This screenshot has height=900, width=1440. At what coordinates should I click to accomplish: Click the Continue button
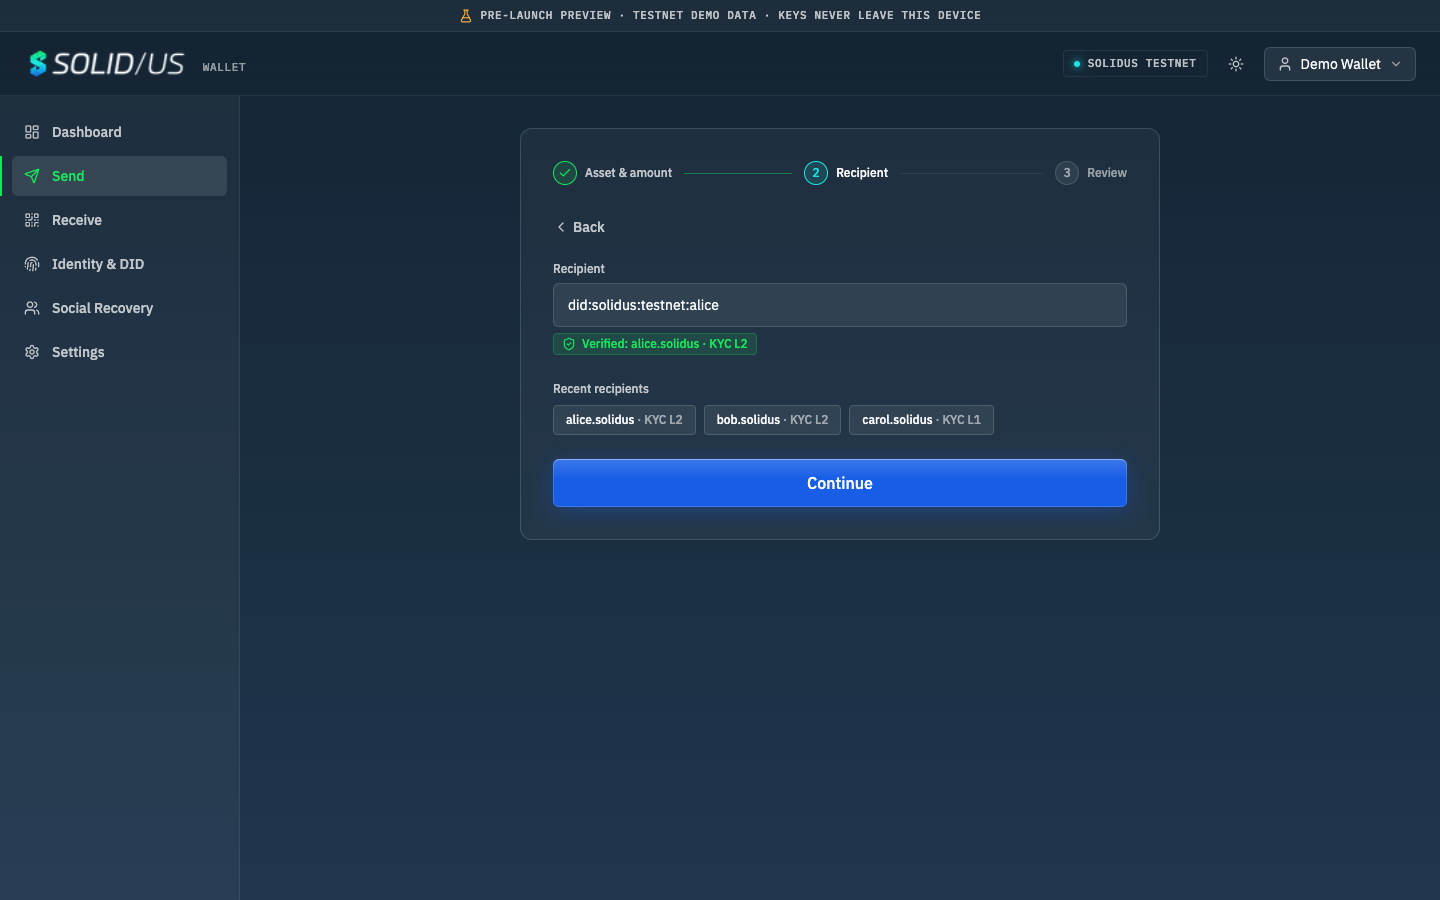[x=840, y=483]
